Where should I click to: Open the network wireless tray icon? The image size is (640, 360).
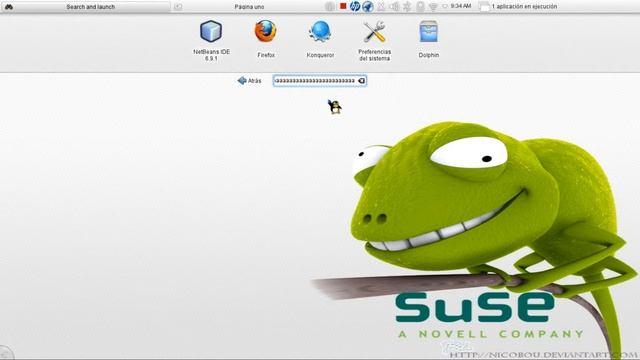coord(433,7)
